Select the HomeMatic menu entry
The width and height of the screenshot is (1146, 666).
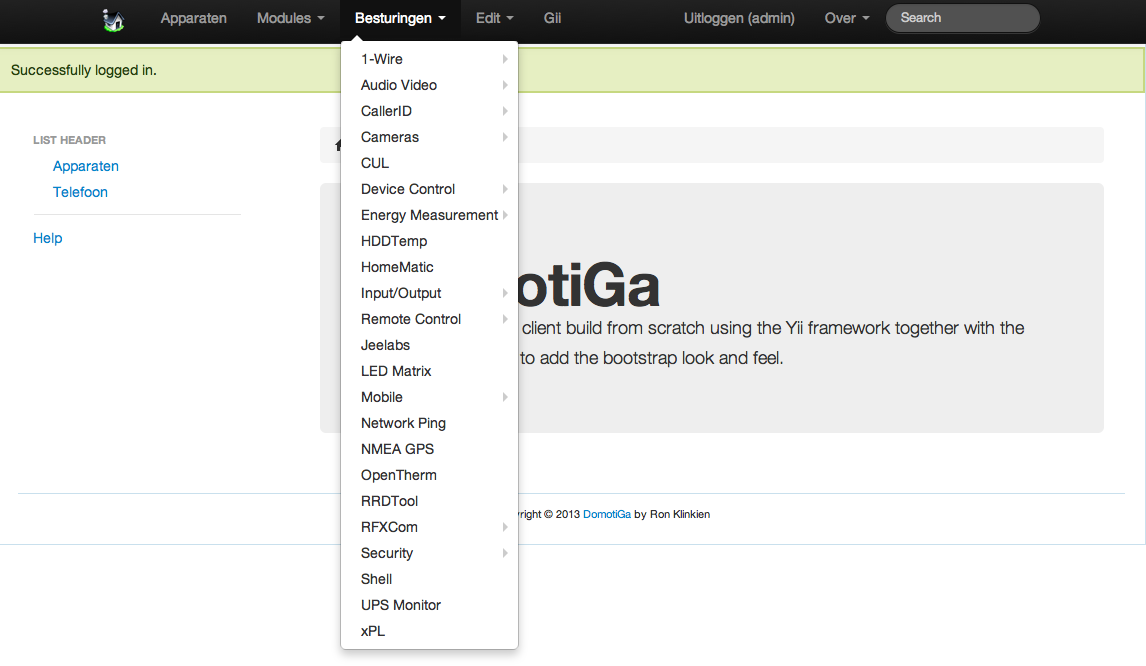pyautogui.click(x=397, y=267)
